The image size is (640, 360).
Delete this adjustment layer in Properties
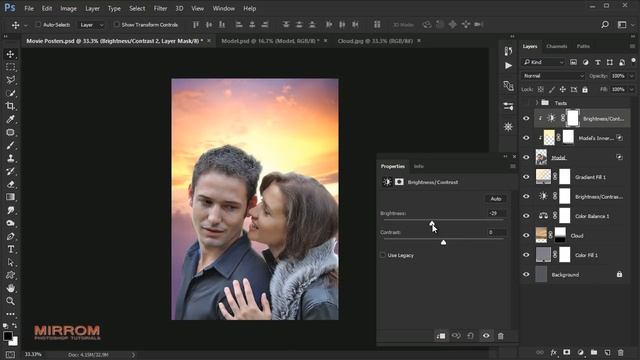501,336
